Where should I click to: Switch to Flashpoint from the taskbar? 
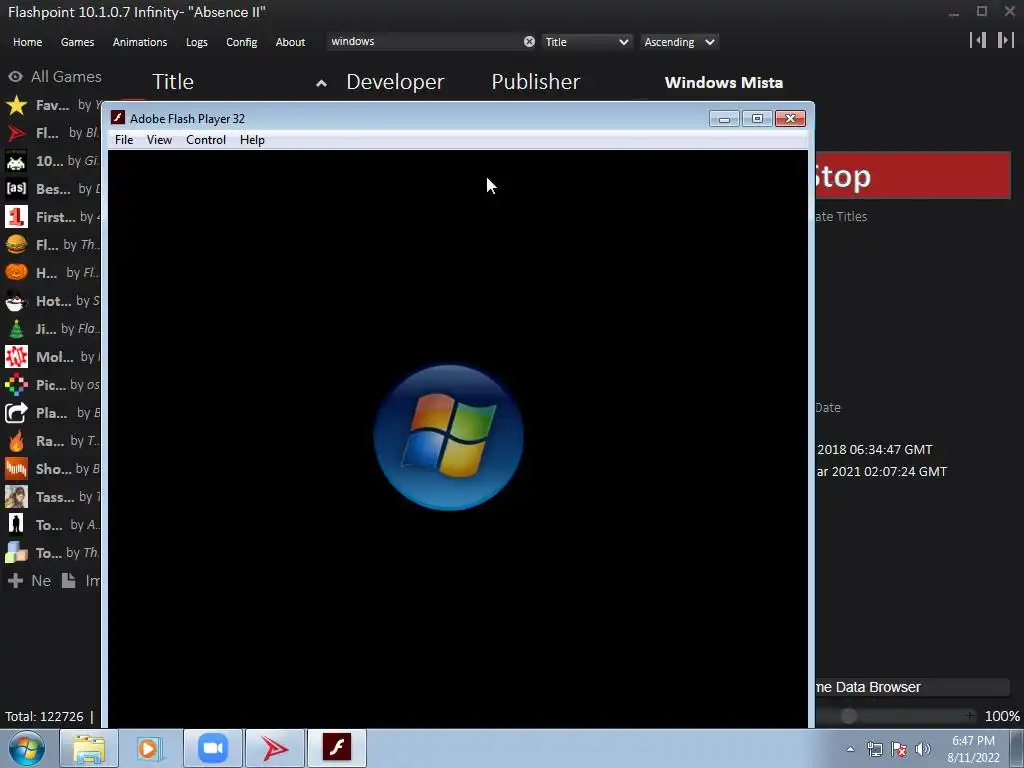click(x=275, y=748)
